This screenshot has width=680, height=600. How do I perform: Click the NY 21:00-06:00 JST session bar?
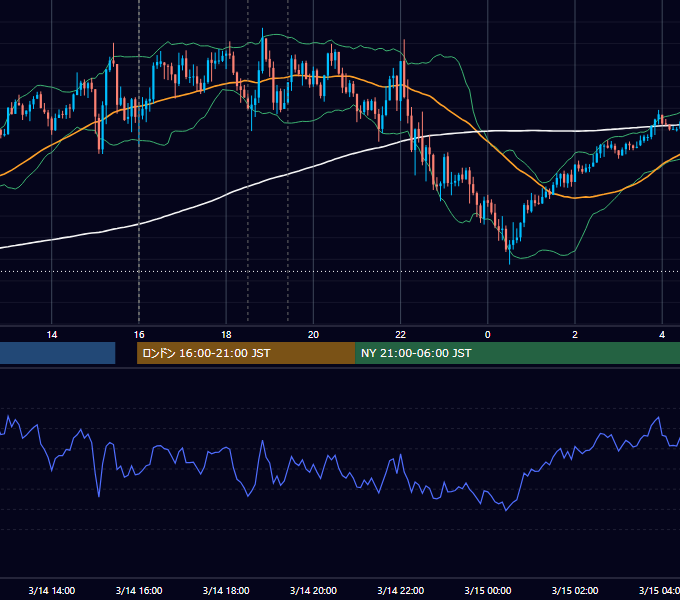[x=517, y=353]
